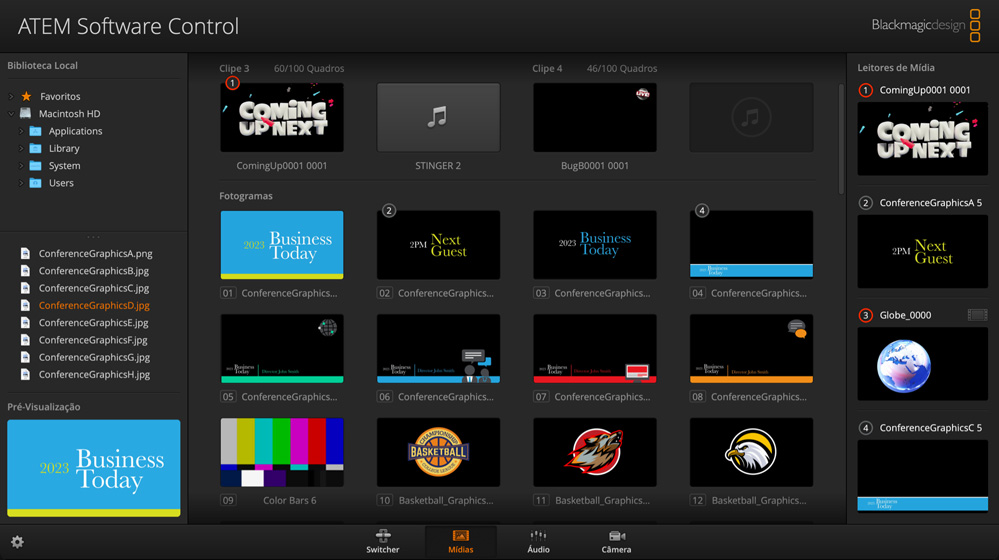Image resolution: width=999 pixels, height=560 pixels.
Task: Switch to the Switcher tab
Action: coord(382,541)
